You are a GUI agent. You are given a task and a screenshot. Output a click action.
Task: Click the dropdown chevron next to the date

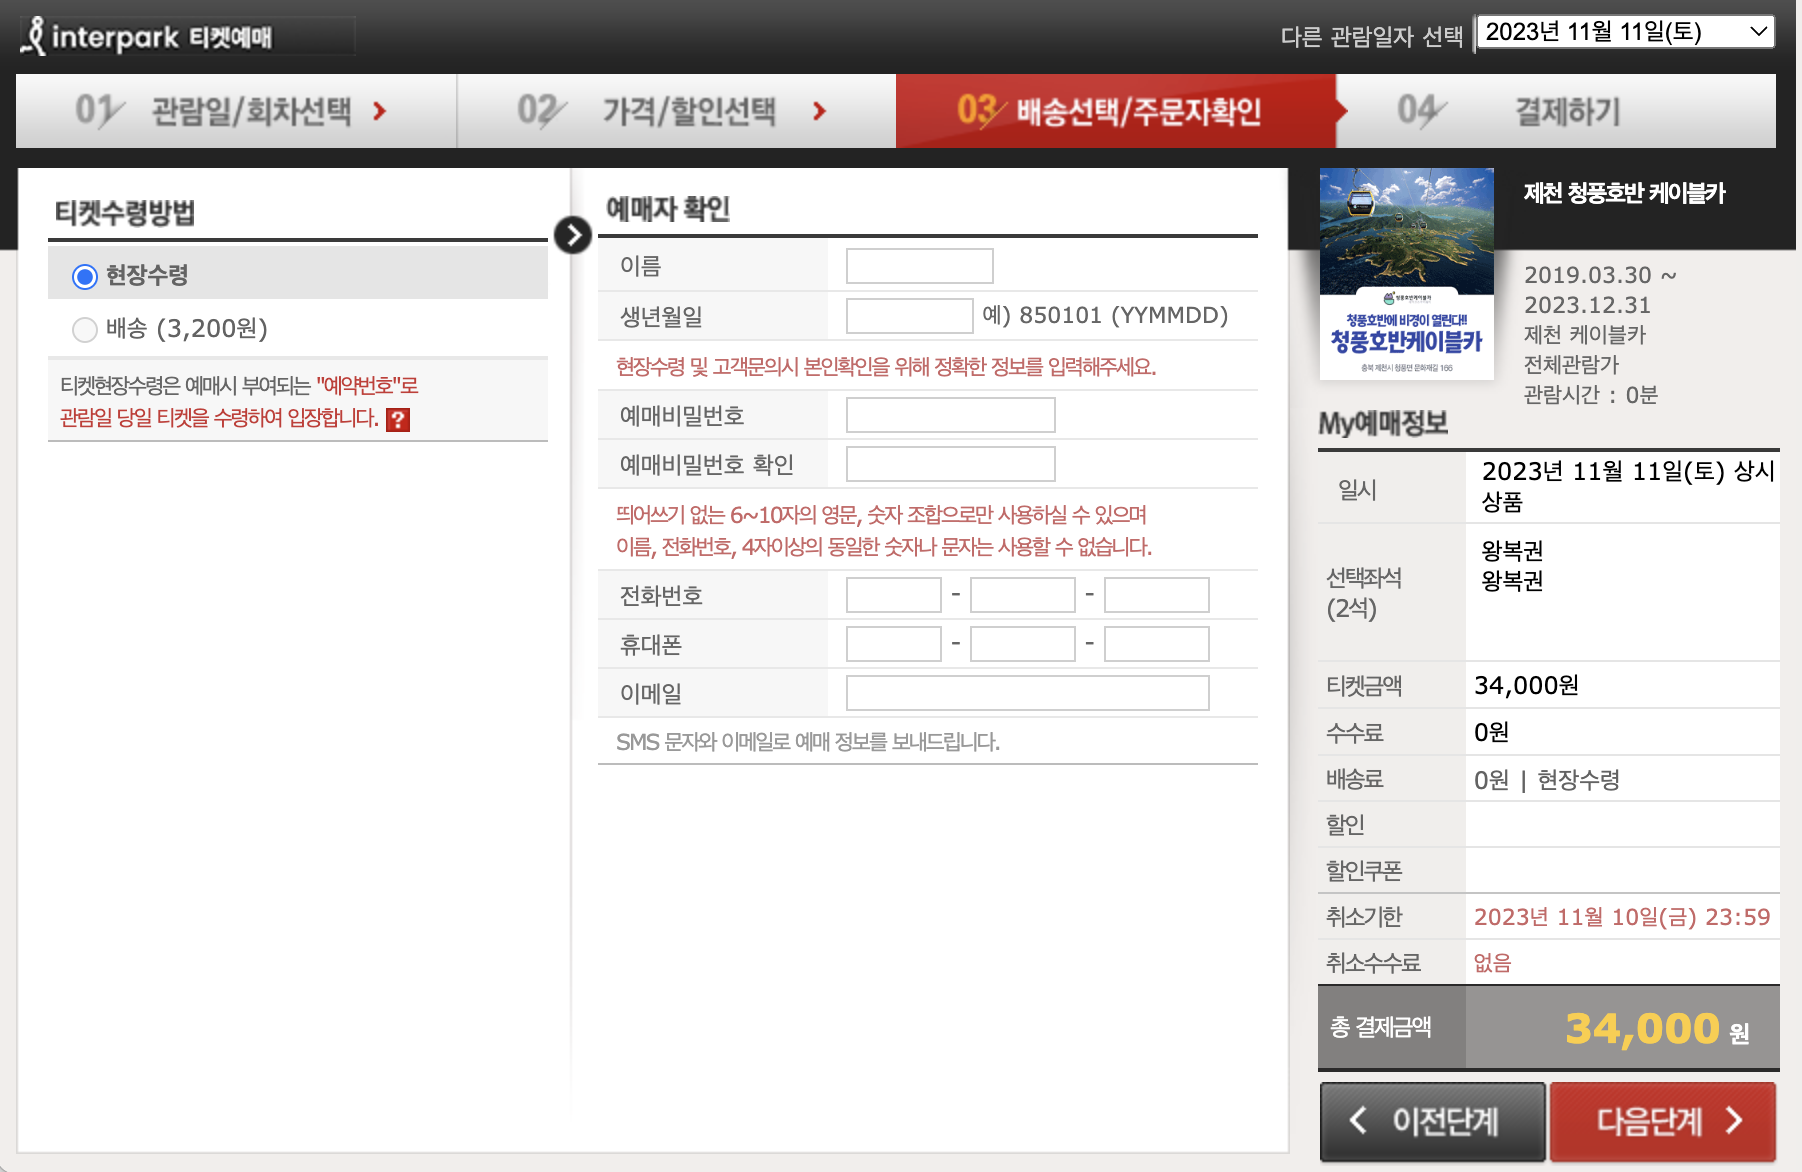(x=1757, y=31)
